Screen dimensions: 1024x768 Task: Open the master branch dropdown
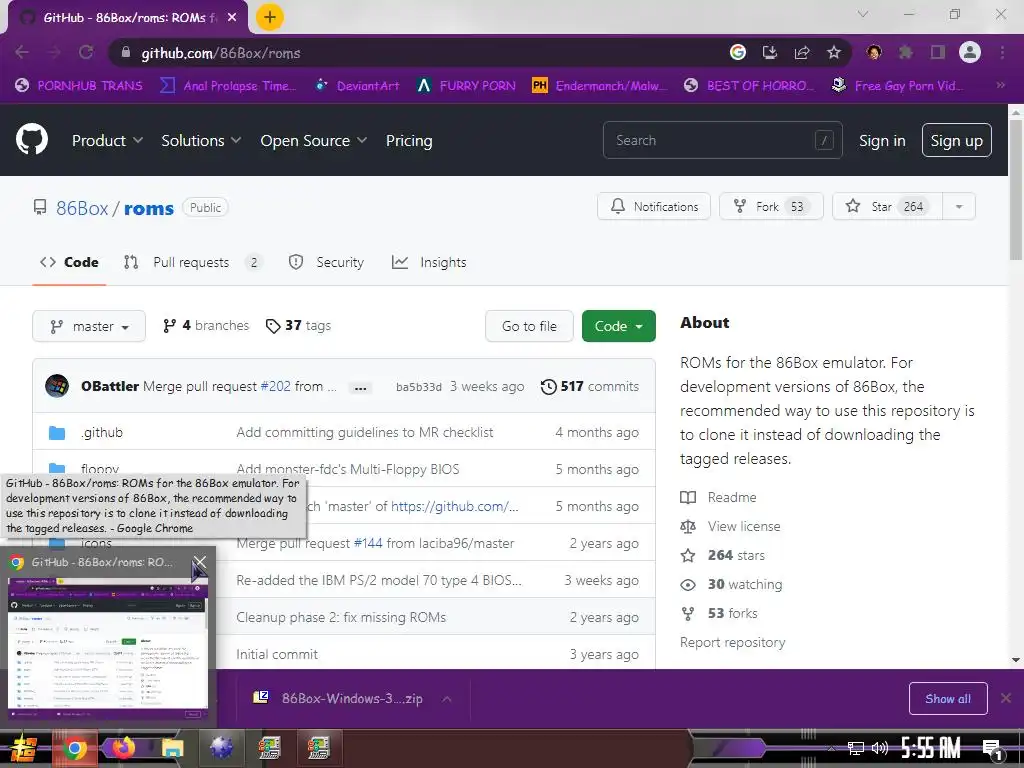click(89, 326)
